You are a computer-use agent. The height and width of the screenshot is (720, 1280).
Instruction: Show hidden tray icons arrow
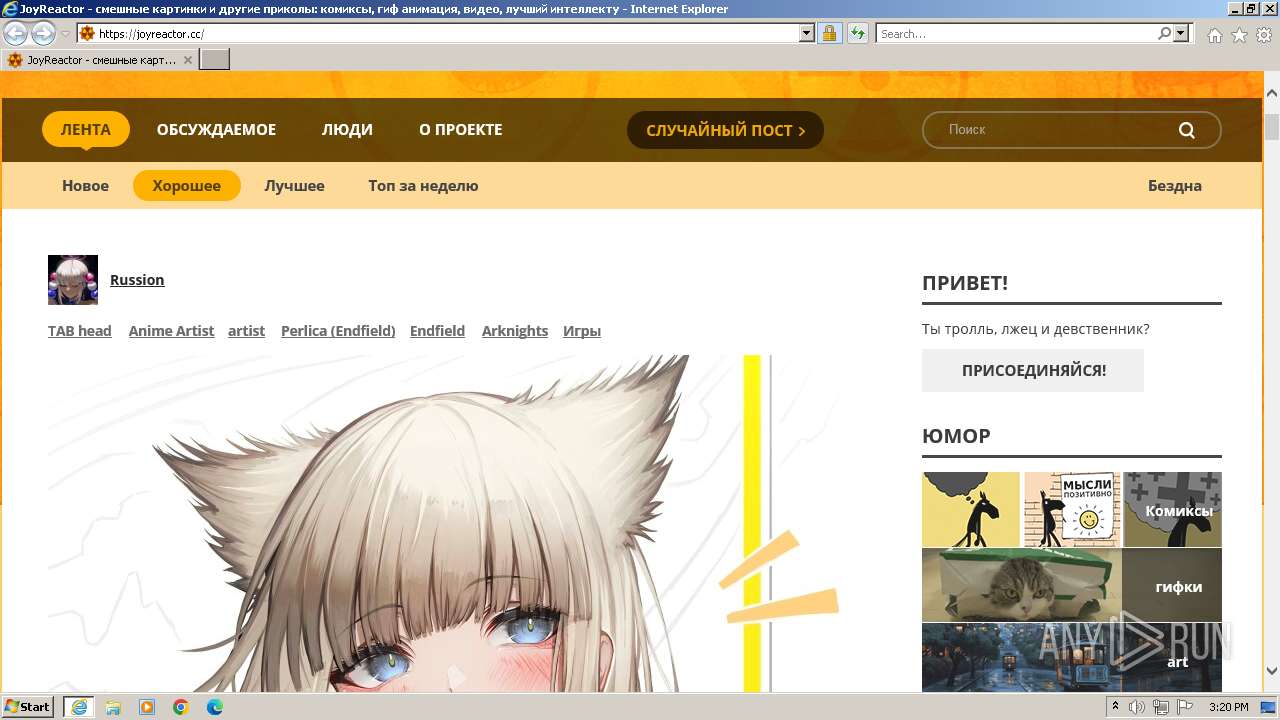(x=1116, y=707)
